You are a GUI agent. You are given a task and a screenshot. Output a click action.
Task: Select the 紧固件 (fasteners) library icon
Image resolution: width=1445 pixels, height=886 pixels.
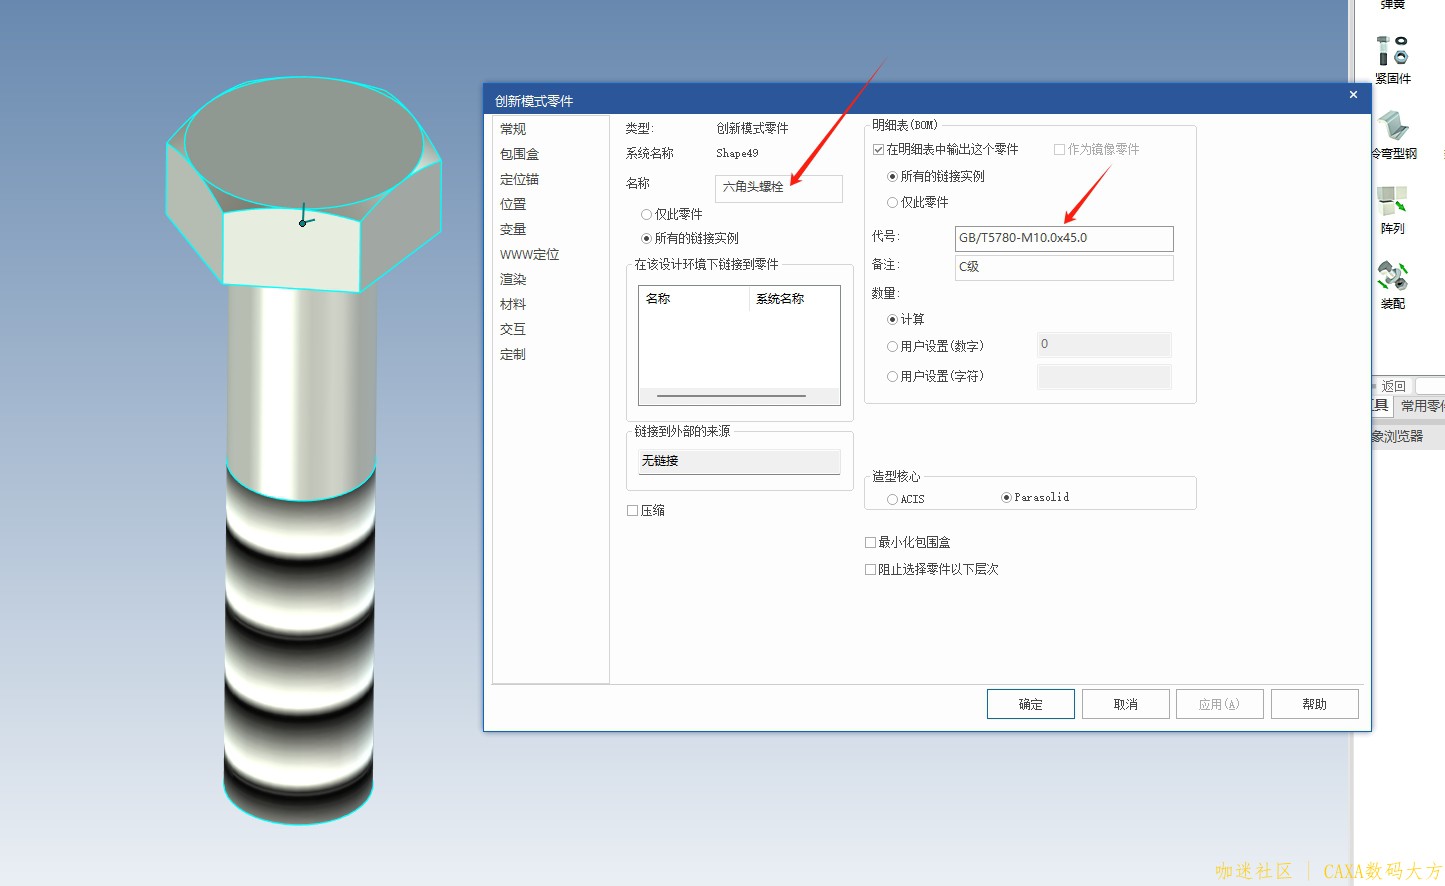pos(1392,52)
